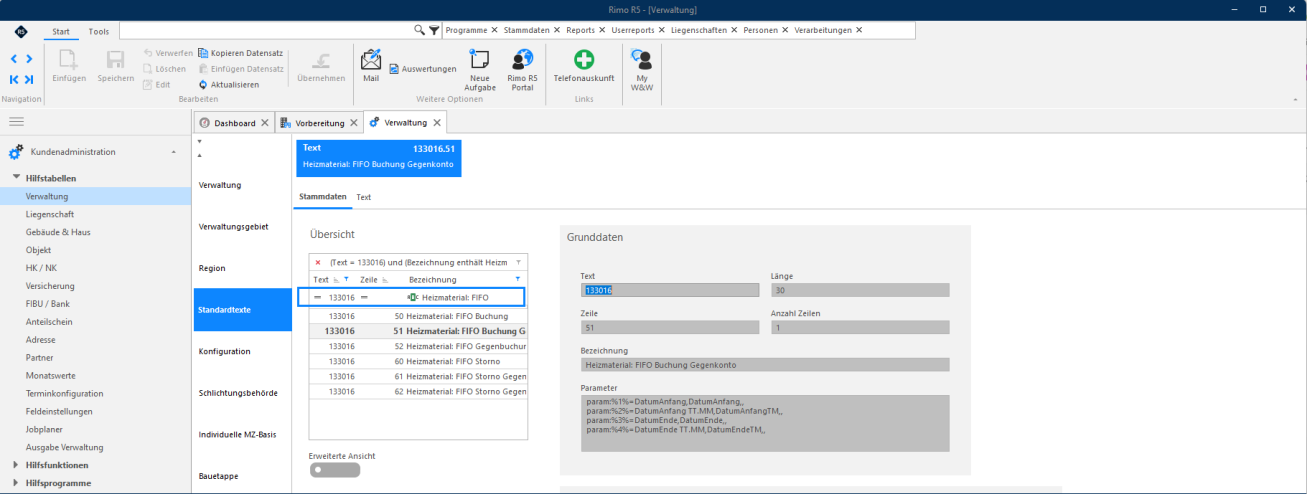Click Löschen in Bearbeiten group
This screenshot has width=1307, height=494.
click(x=164, y=69)
